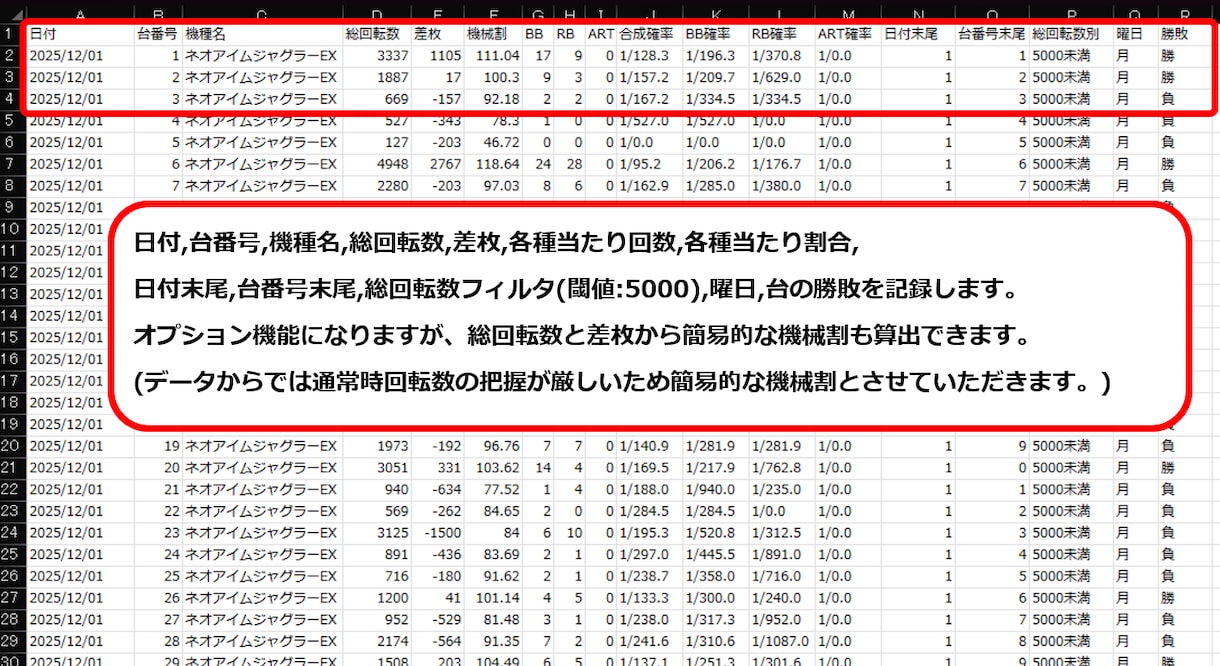Click the cell with value 46.72
The height and width of the screenshot is (666, 1220).
click(493, 142)
